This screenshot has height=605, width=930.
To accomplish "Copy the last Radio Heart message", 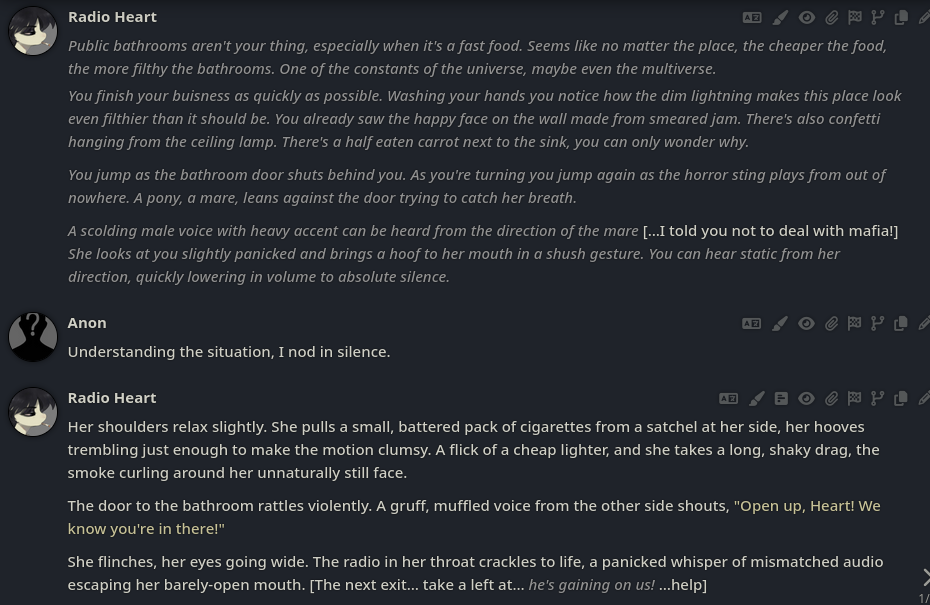I will [901, 399].
